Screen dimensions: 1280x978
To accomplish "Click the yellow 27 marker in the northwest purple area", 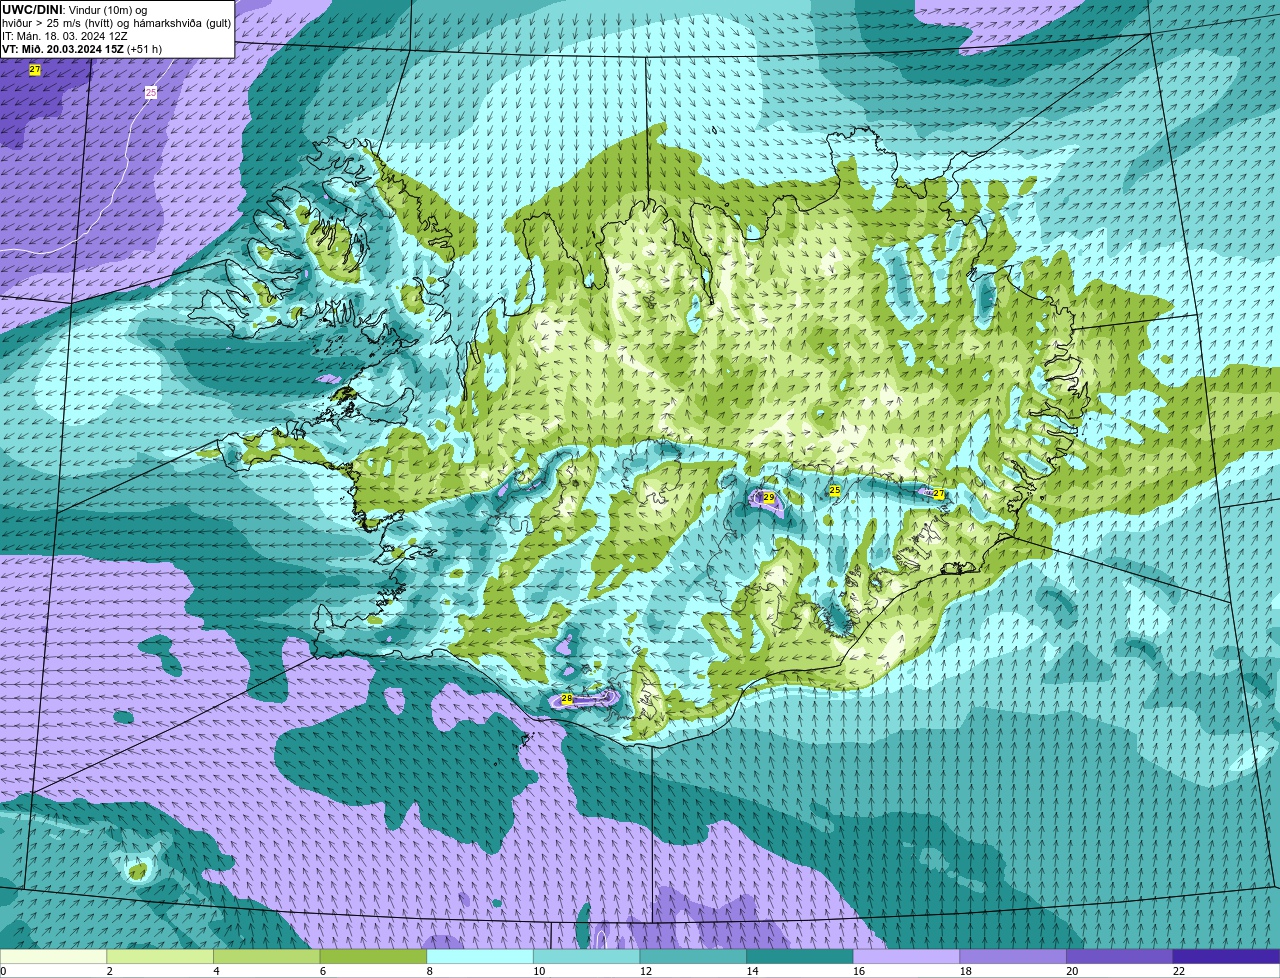I will click(x=35, y=70).
